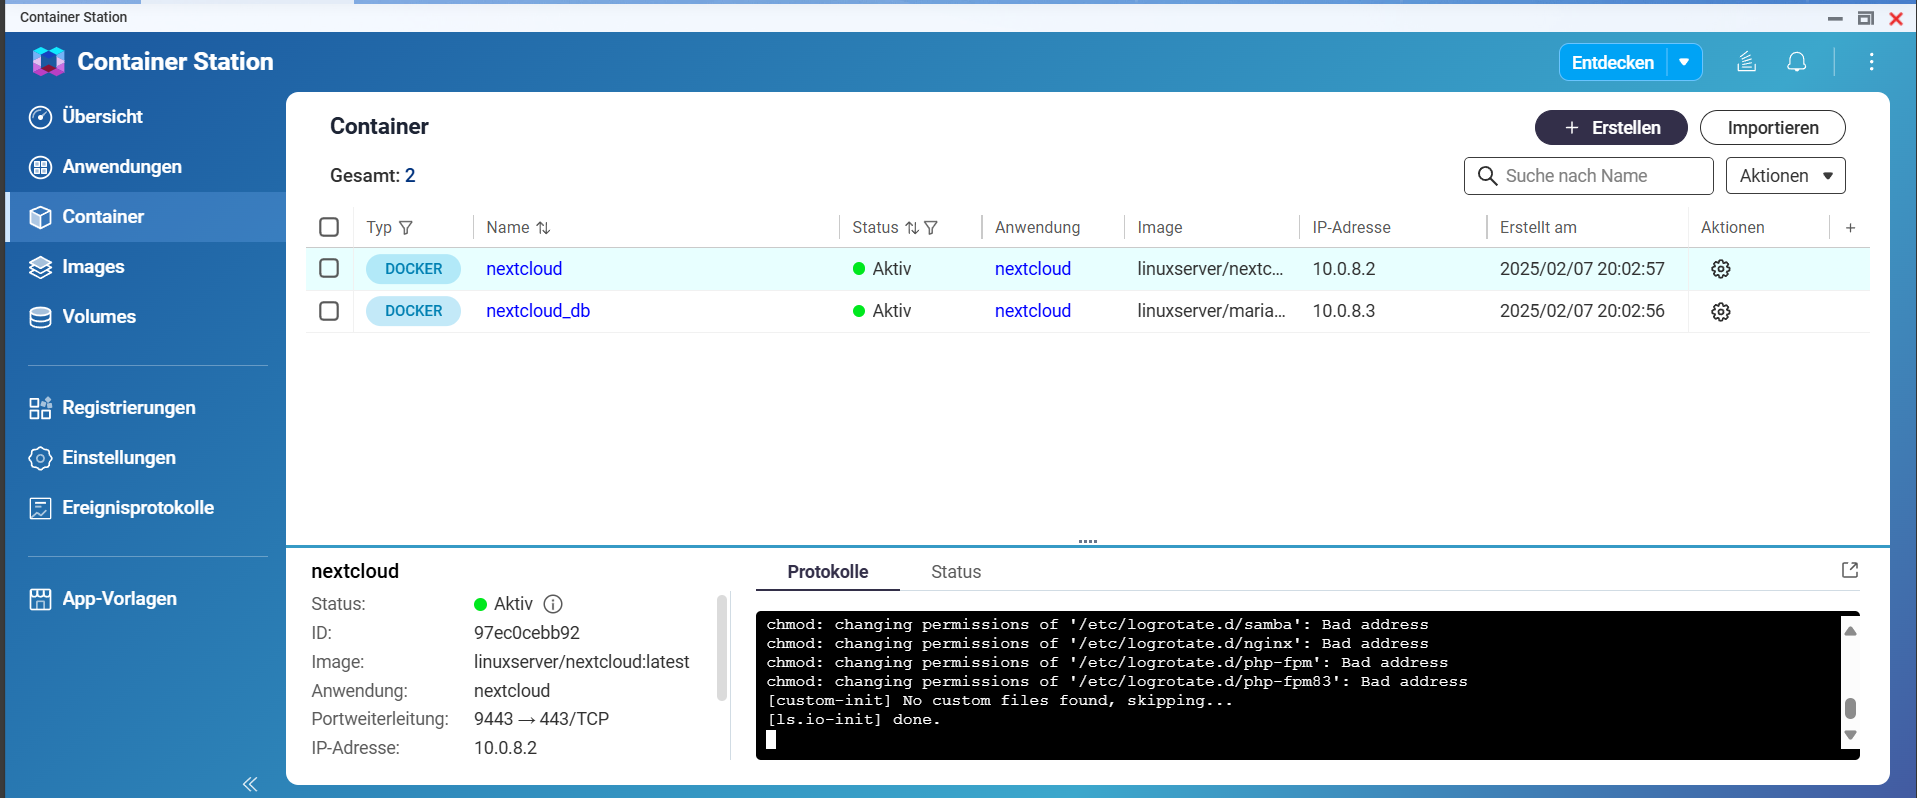This screenshot has height=798, width=1917.
Task: Open Einstellungen settings page
Action: [102, 458]
